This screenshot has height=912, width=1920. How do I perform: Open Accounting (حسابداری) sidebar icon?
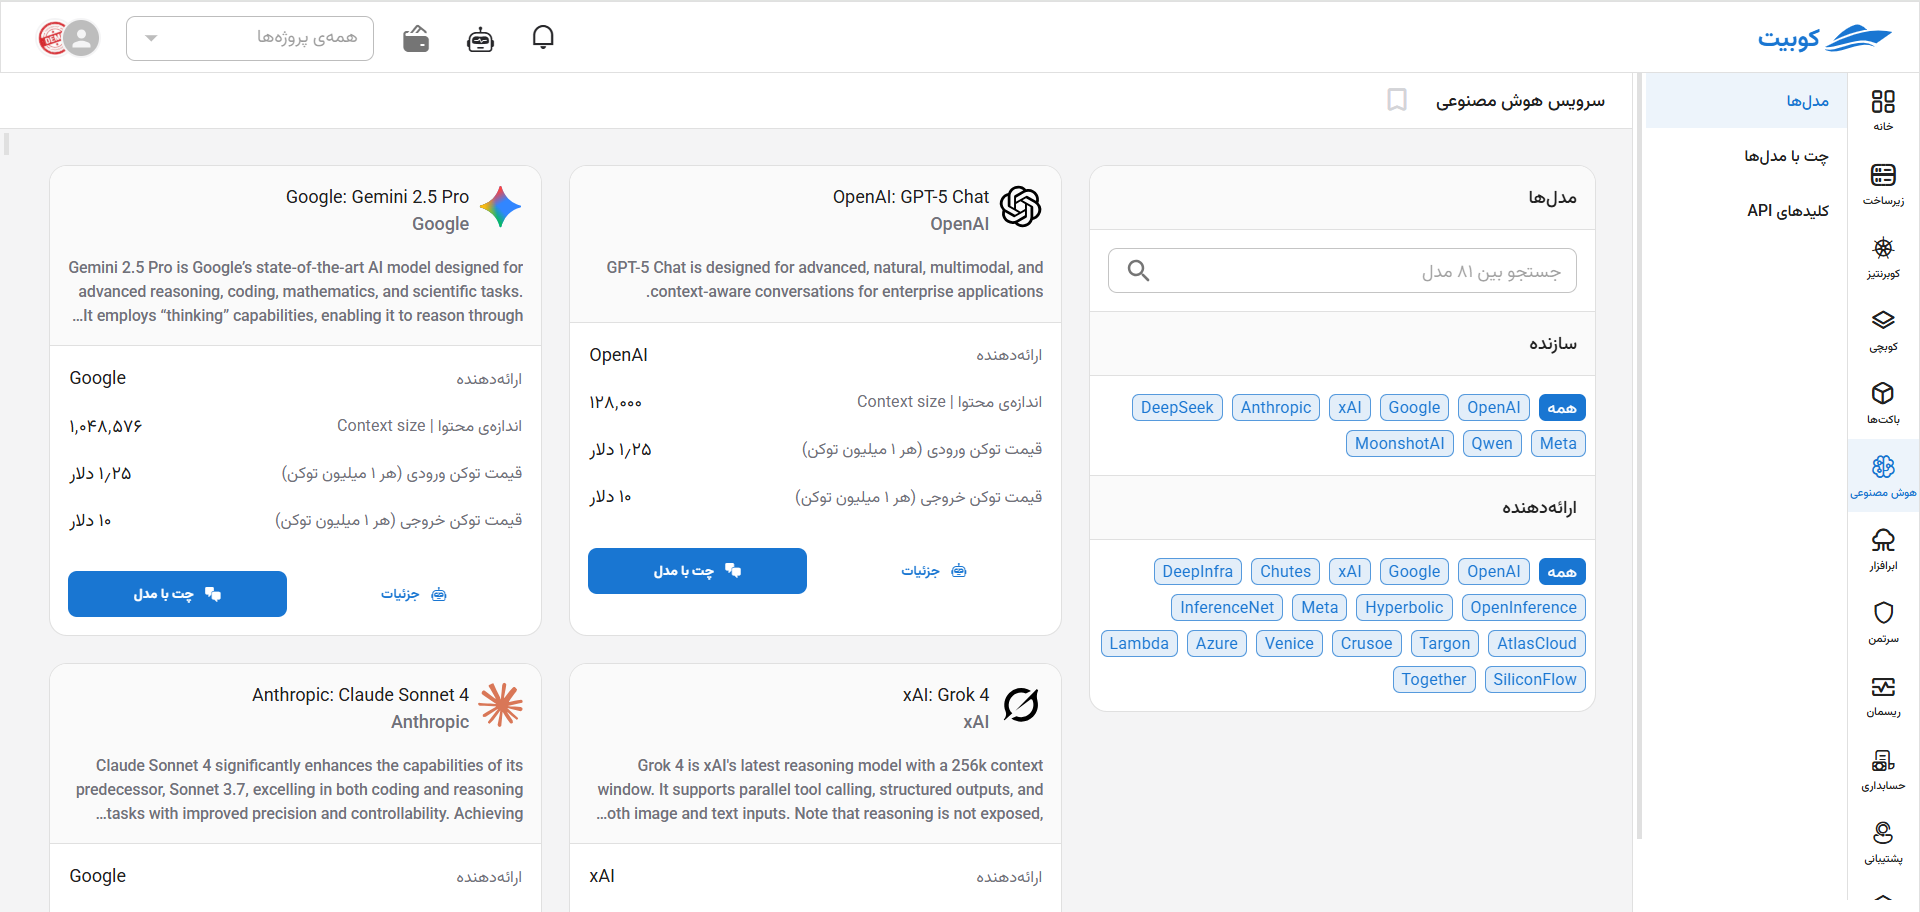[1883, 768]
